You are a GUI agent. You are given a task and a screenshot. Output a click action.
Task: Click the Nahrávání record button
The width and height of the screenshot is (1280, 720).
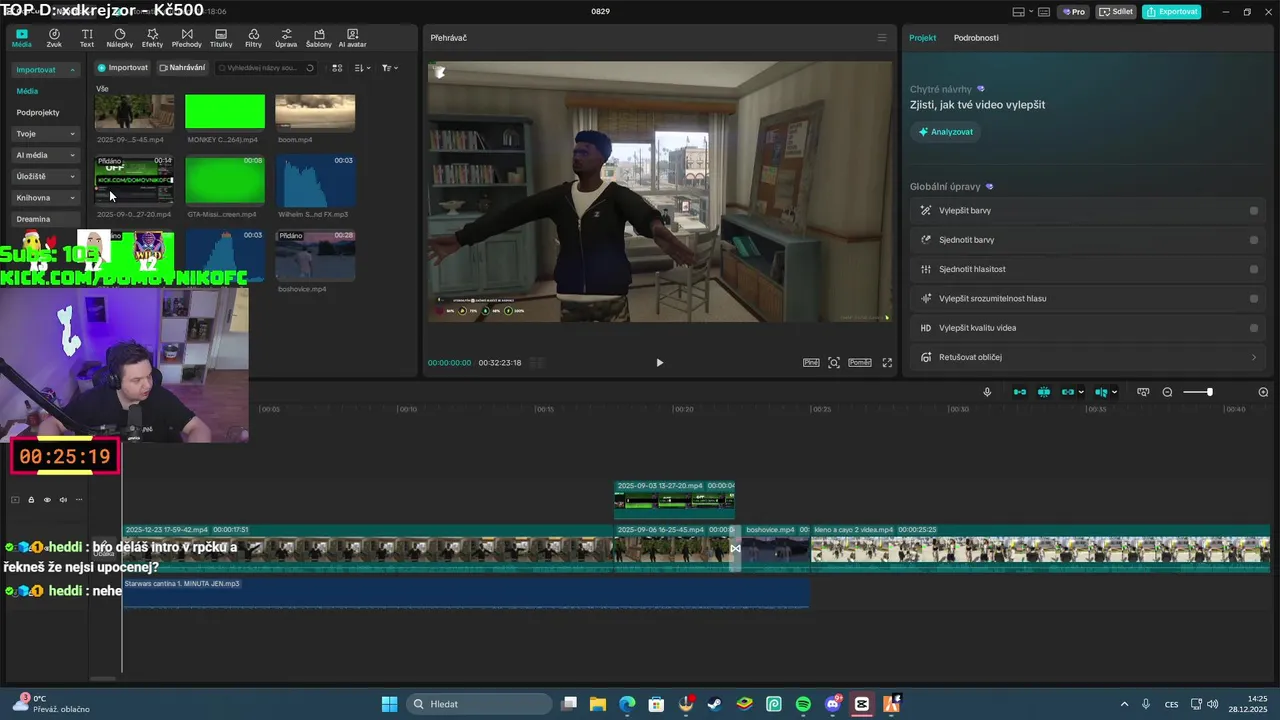click(x=182, y=68)
